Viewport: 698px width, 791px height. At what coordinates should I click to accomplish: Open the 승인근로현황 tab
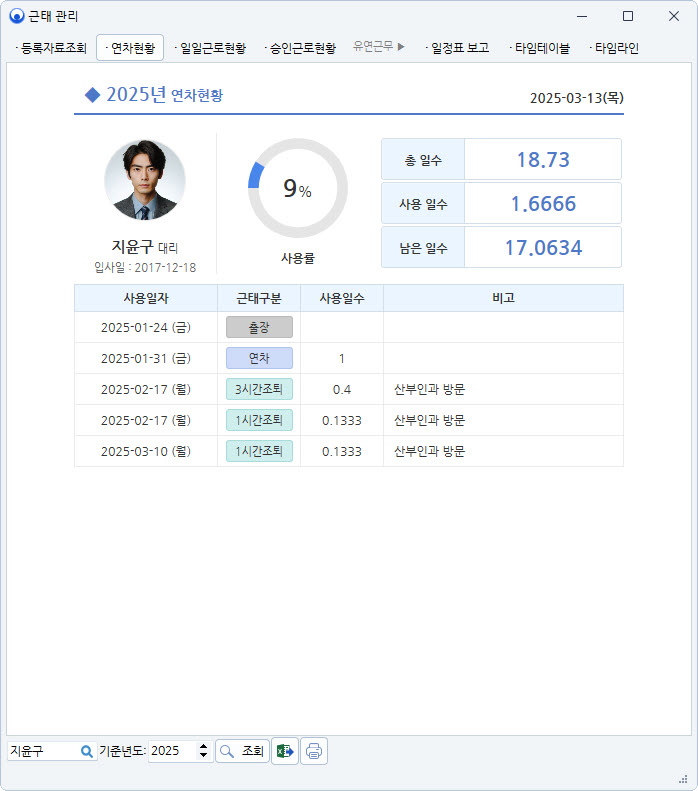(x=301, y=47)
